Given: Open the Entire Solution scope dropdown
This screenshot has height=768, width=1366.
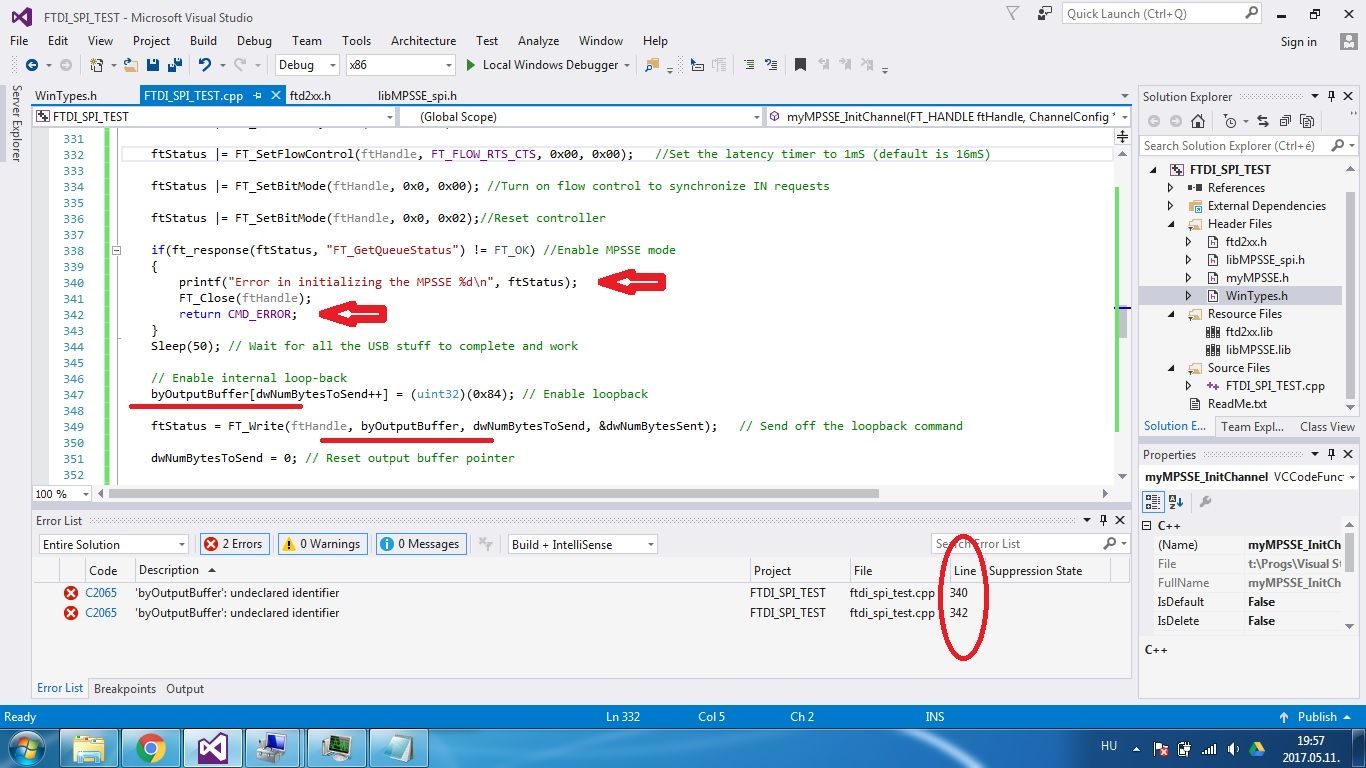Looking at the screenshot, I should coord(113,544).
